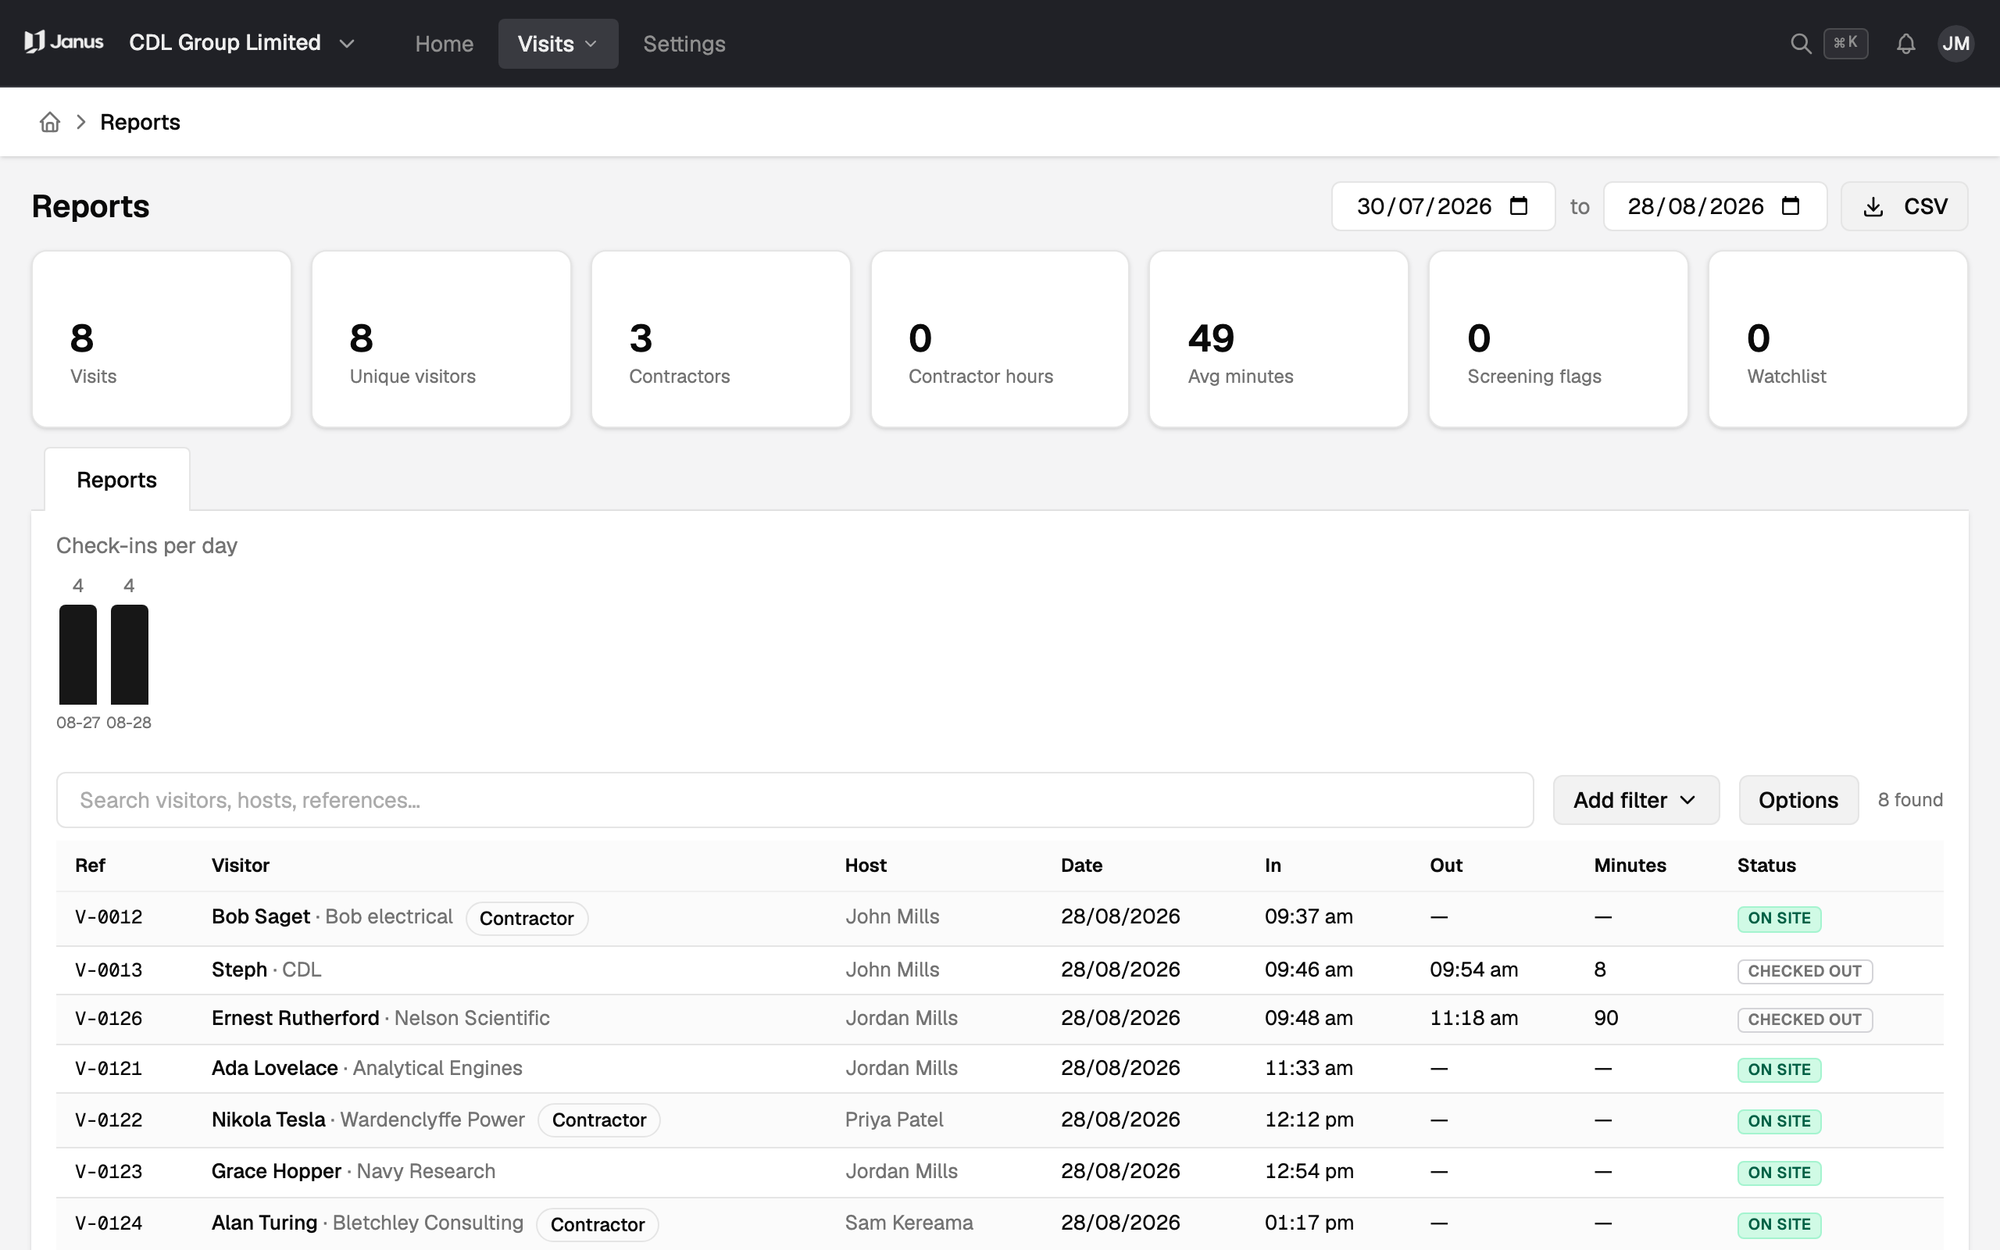Click the Screening flags stat card
Screen dimensions: 2000x1250
1558,339
